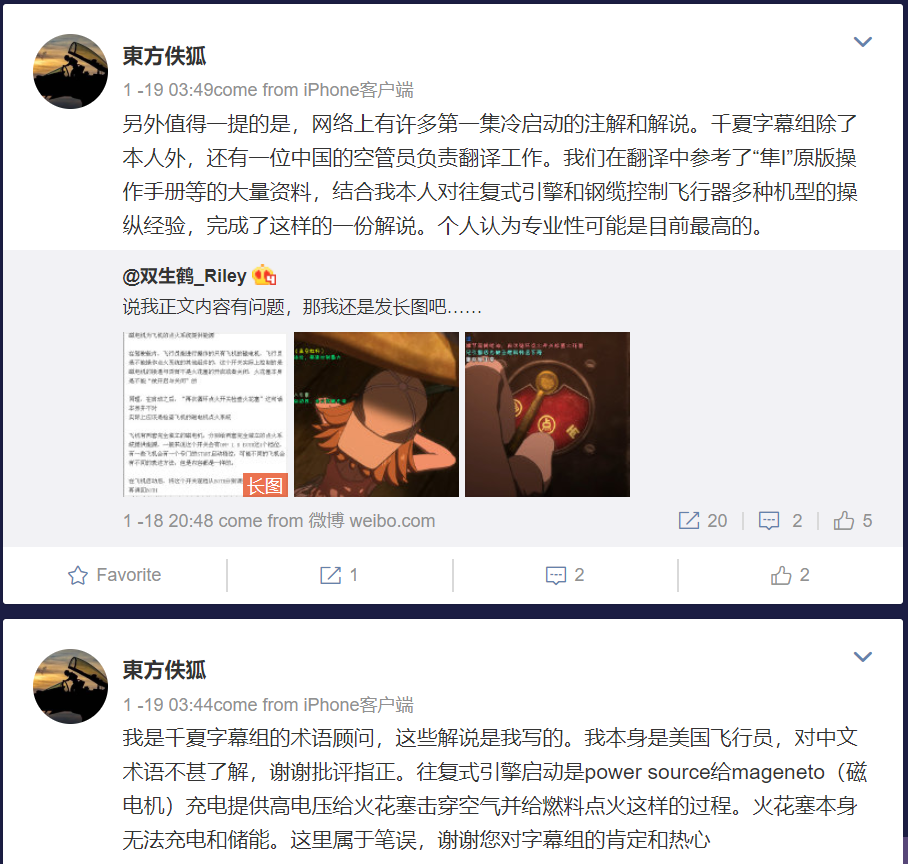Like the first post with the thumbs-up
The image size is (908, 864).
coord(781,575)
